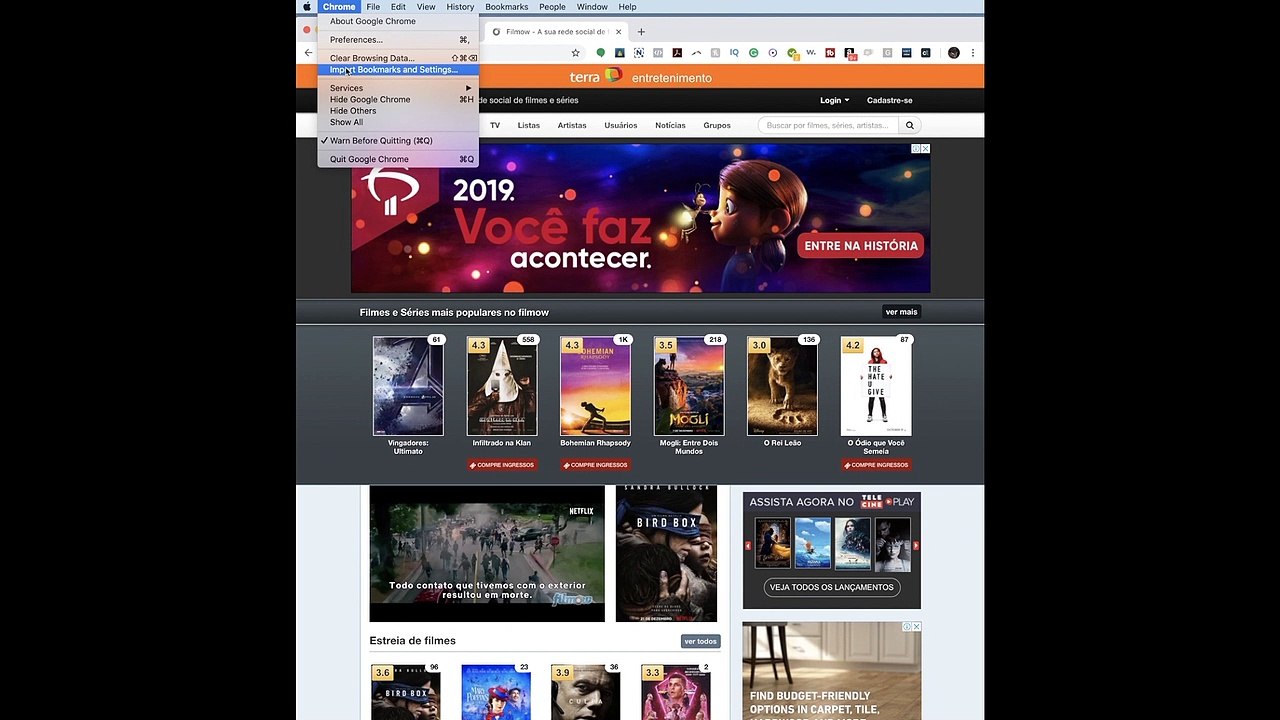The width and height of the screenshot is (1280, 720).
Task: Open the Mogli: Entre Dois Mundos poster
Action: click(689, 386)
